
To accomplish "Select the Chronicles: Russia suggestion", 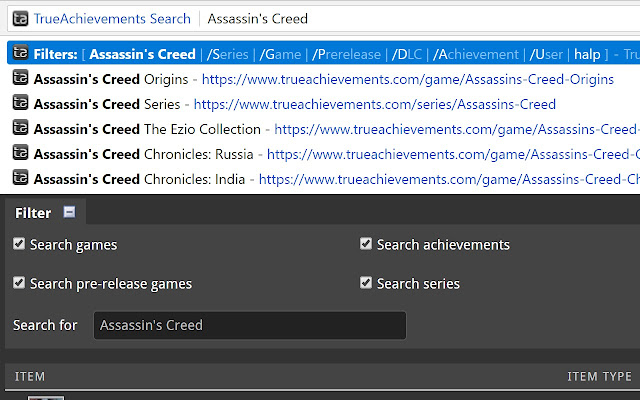I will (x=323, y=154).
